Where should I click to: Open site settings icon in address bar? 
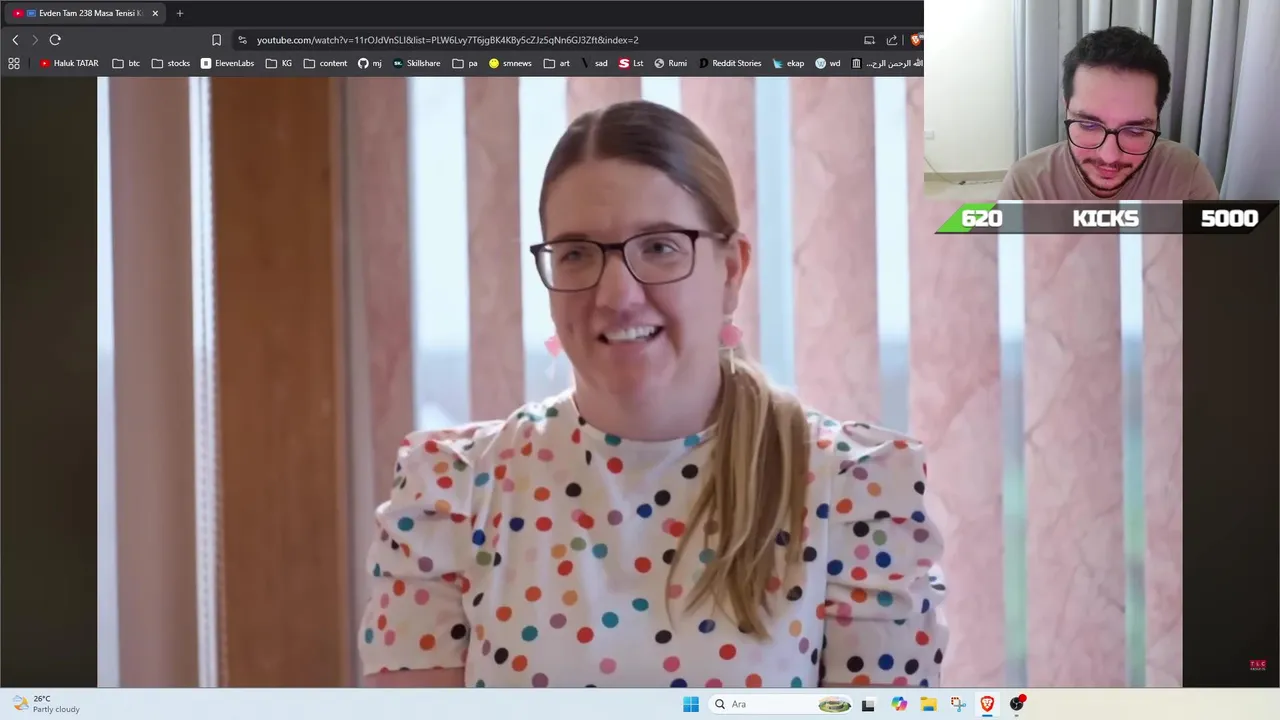pyautogui.click(x=242, y=40)
